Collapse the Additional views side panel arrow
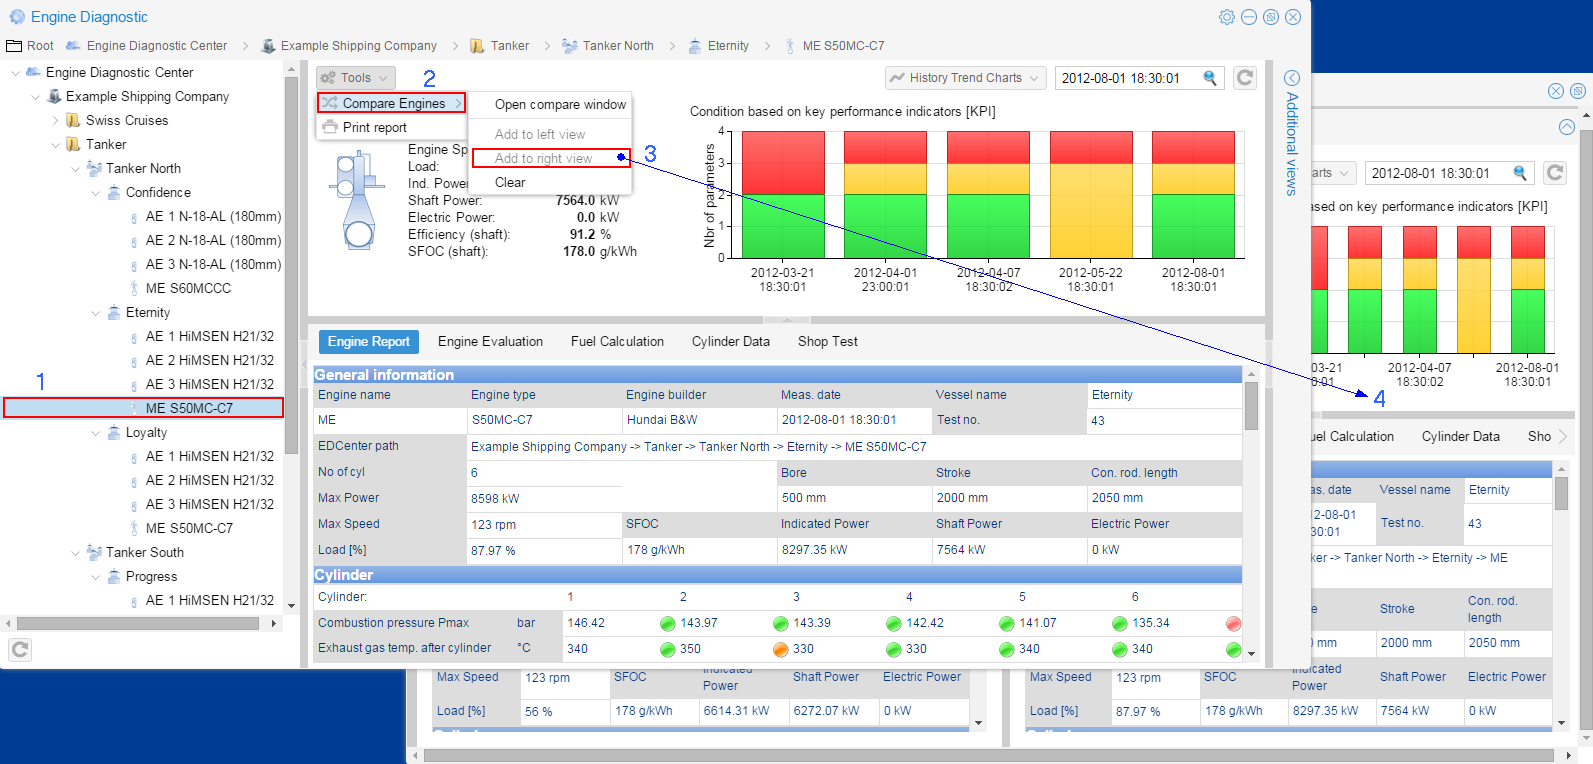This screenshot has height=764, width=1593. [x=1291, y=78]
